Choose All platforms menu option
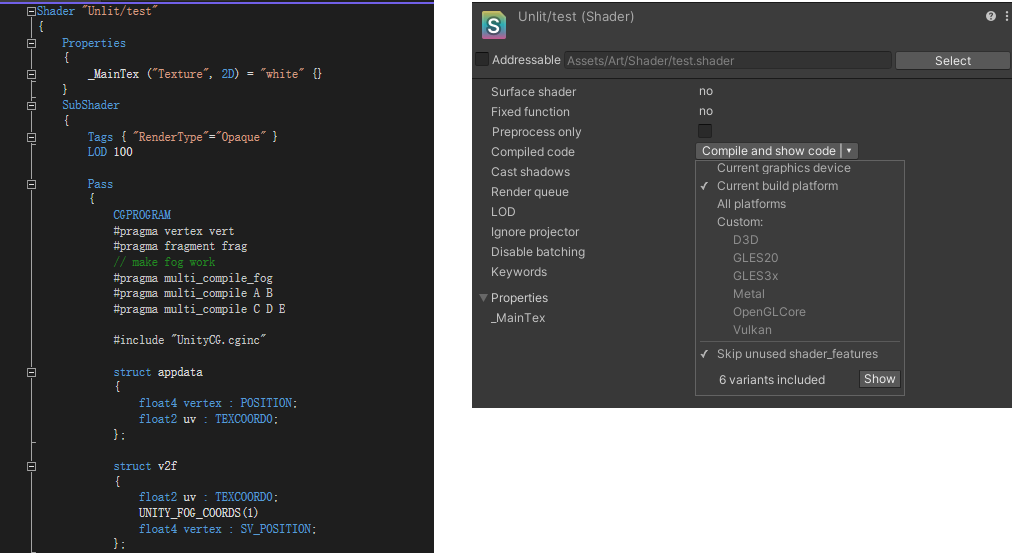The image size is (1015, 559). click(x=751, y=204)
